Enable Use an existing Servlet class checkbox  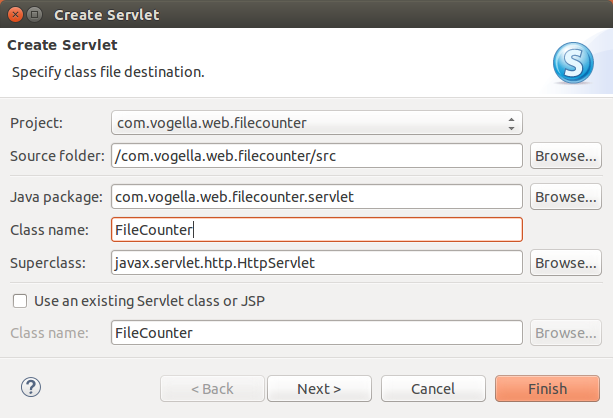20,301
